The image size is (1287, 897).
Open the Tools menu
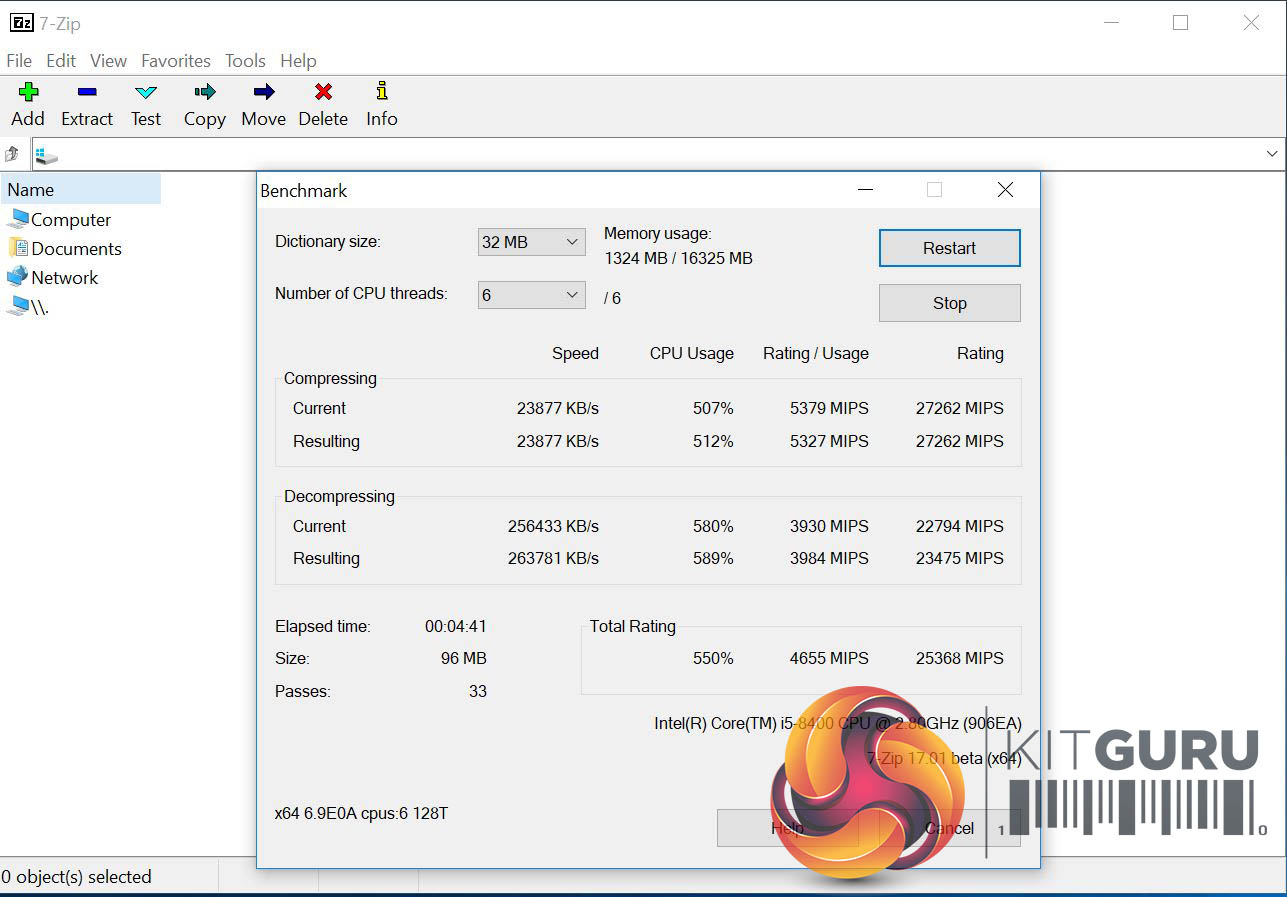245,61
